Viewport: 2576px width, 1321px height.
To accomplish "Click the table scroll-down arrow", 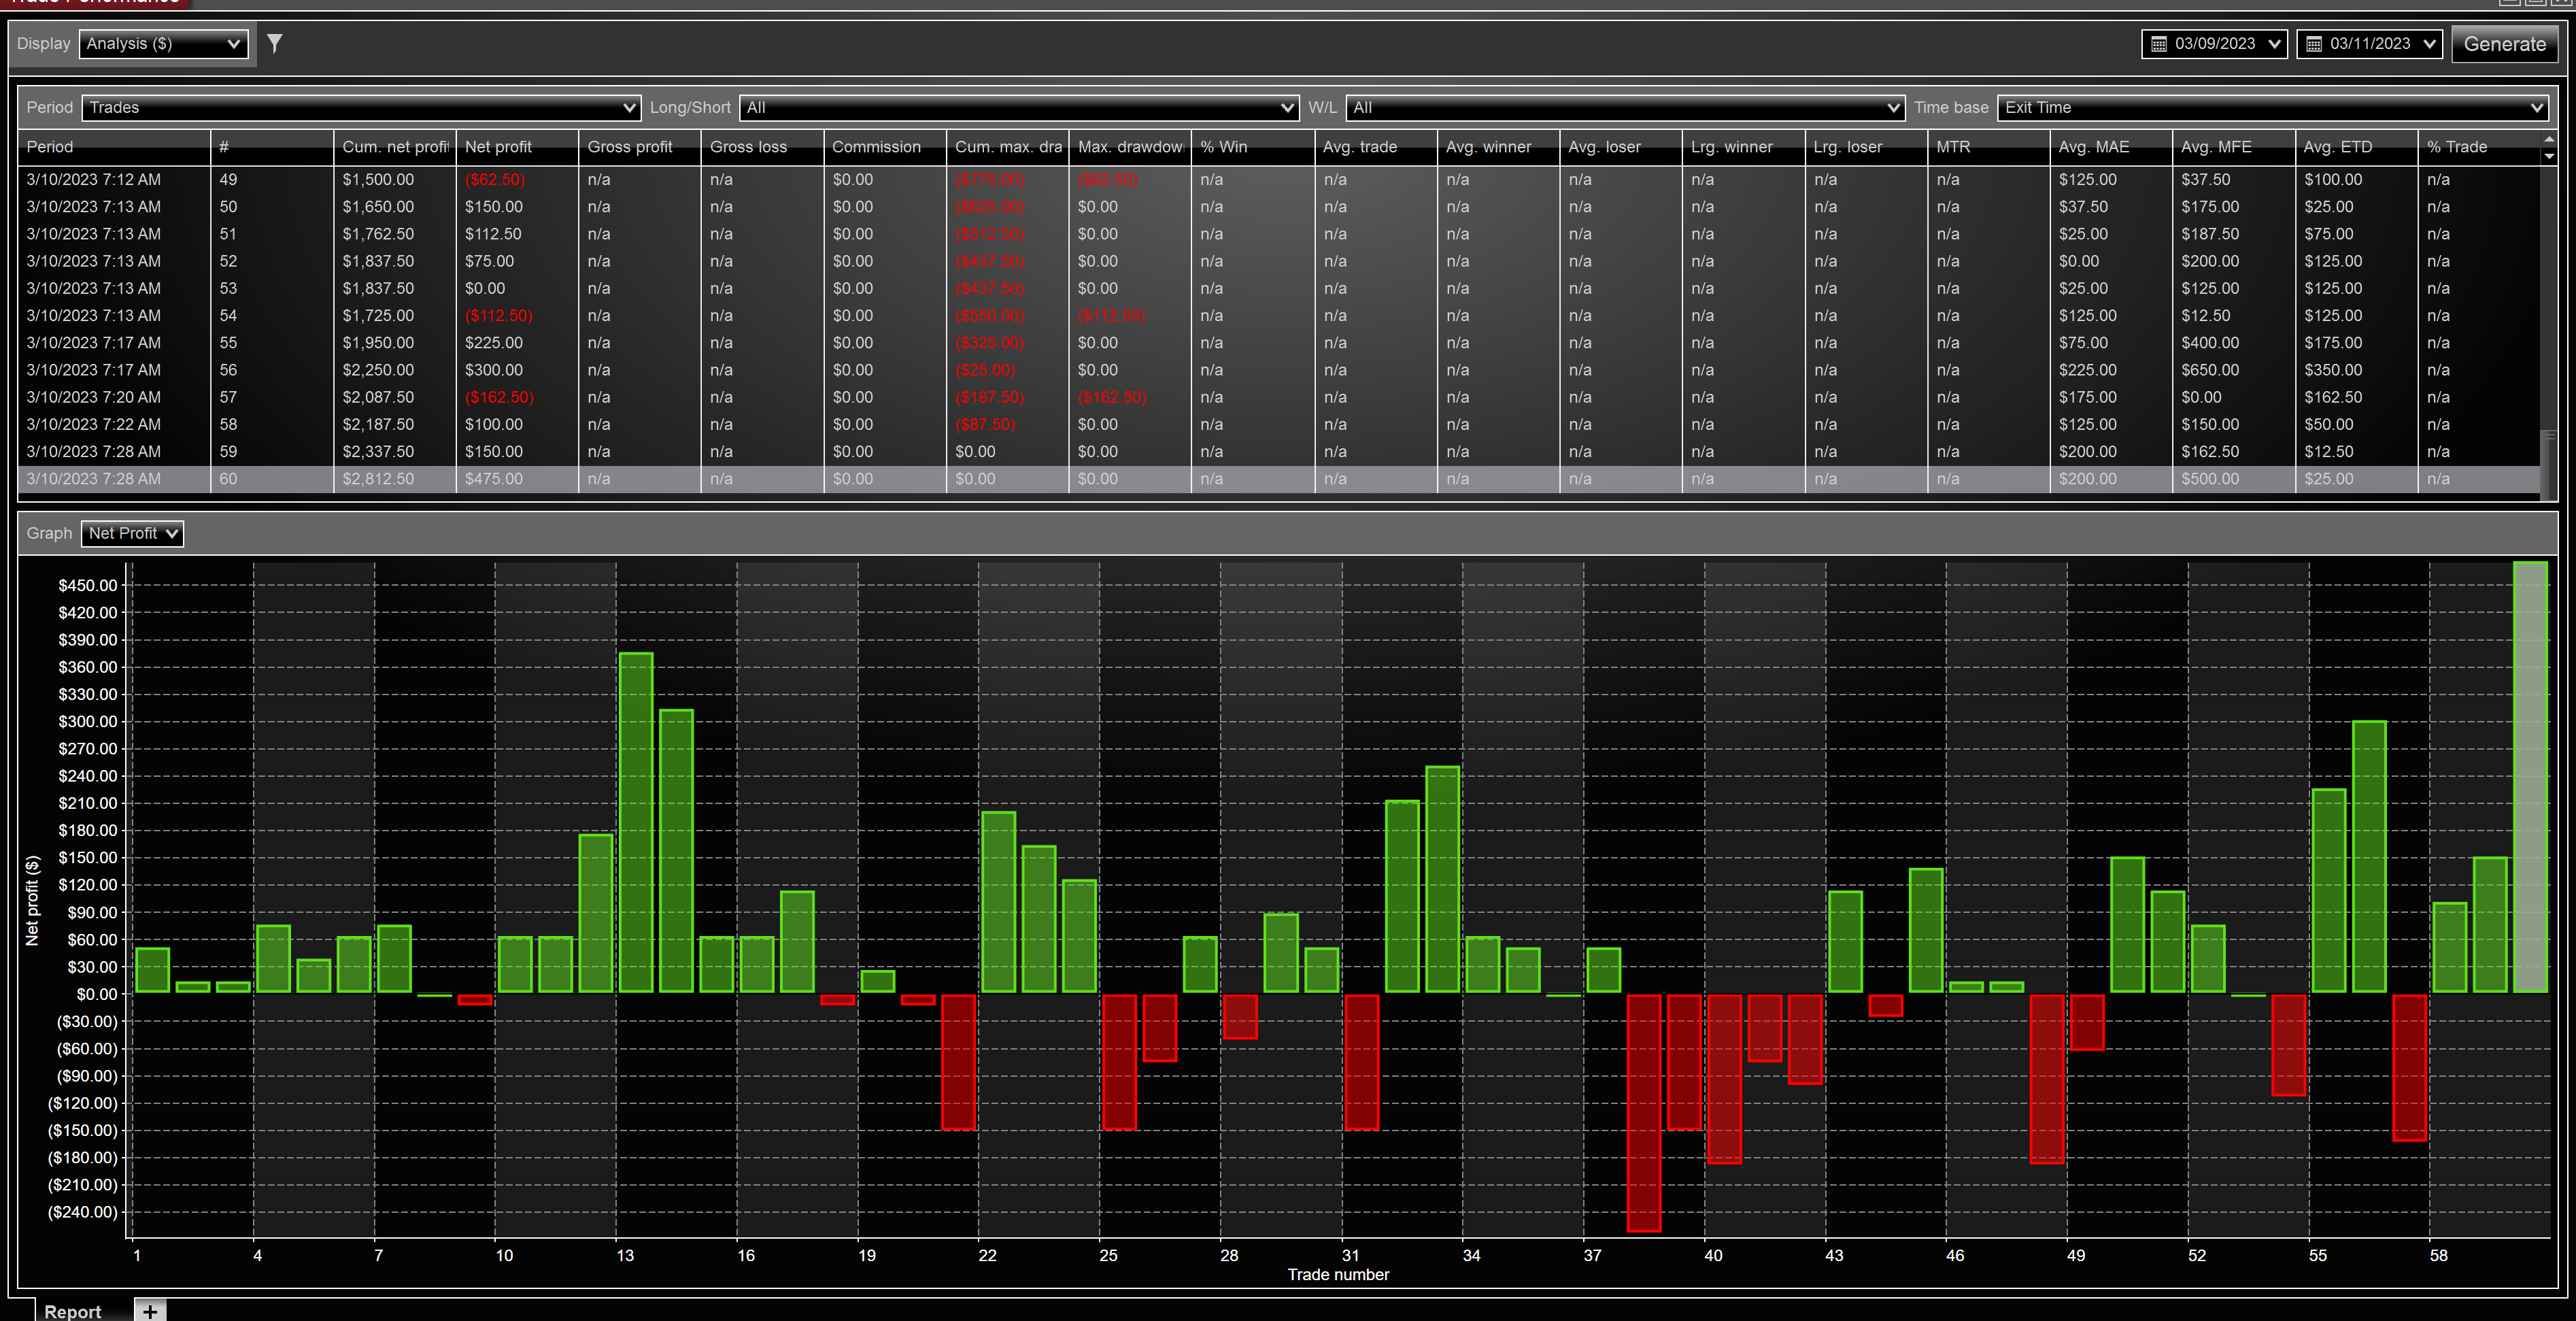I will (x=2549, y=156).
